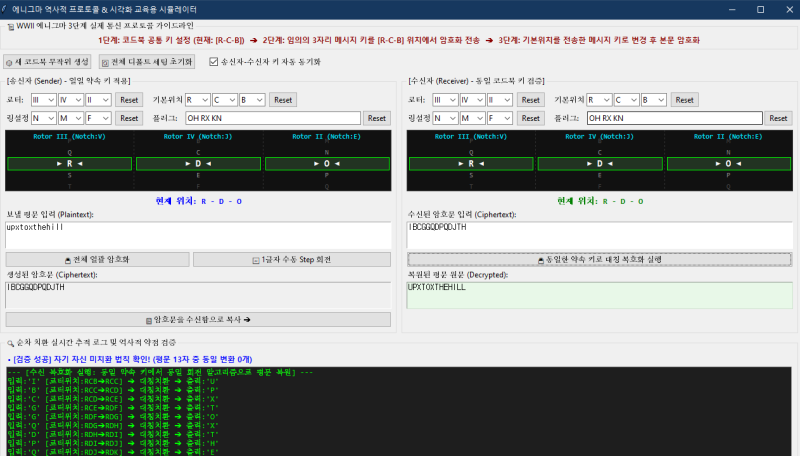Select sender Rotor III window showing R
This screenshot has width=800, height=456.
(x=69, y=164)
